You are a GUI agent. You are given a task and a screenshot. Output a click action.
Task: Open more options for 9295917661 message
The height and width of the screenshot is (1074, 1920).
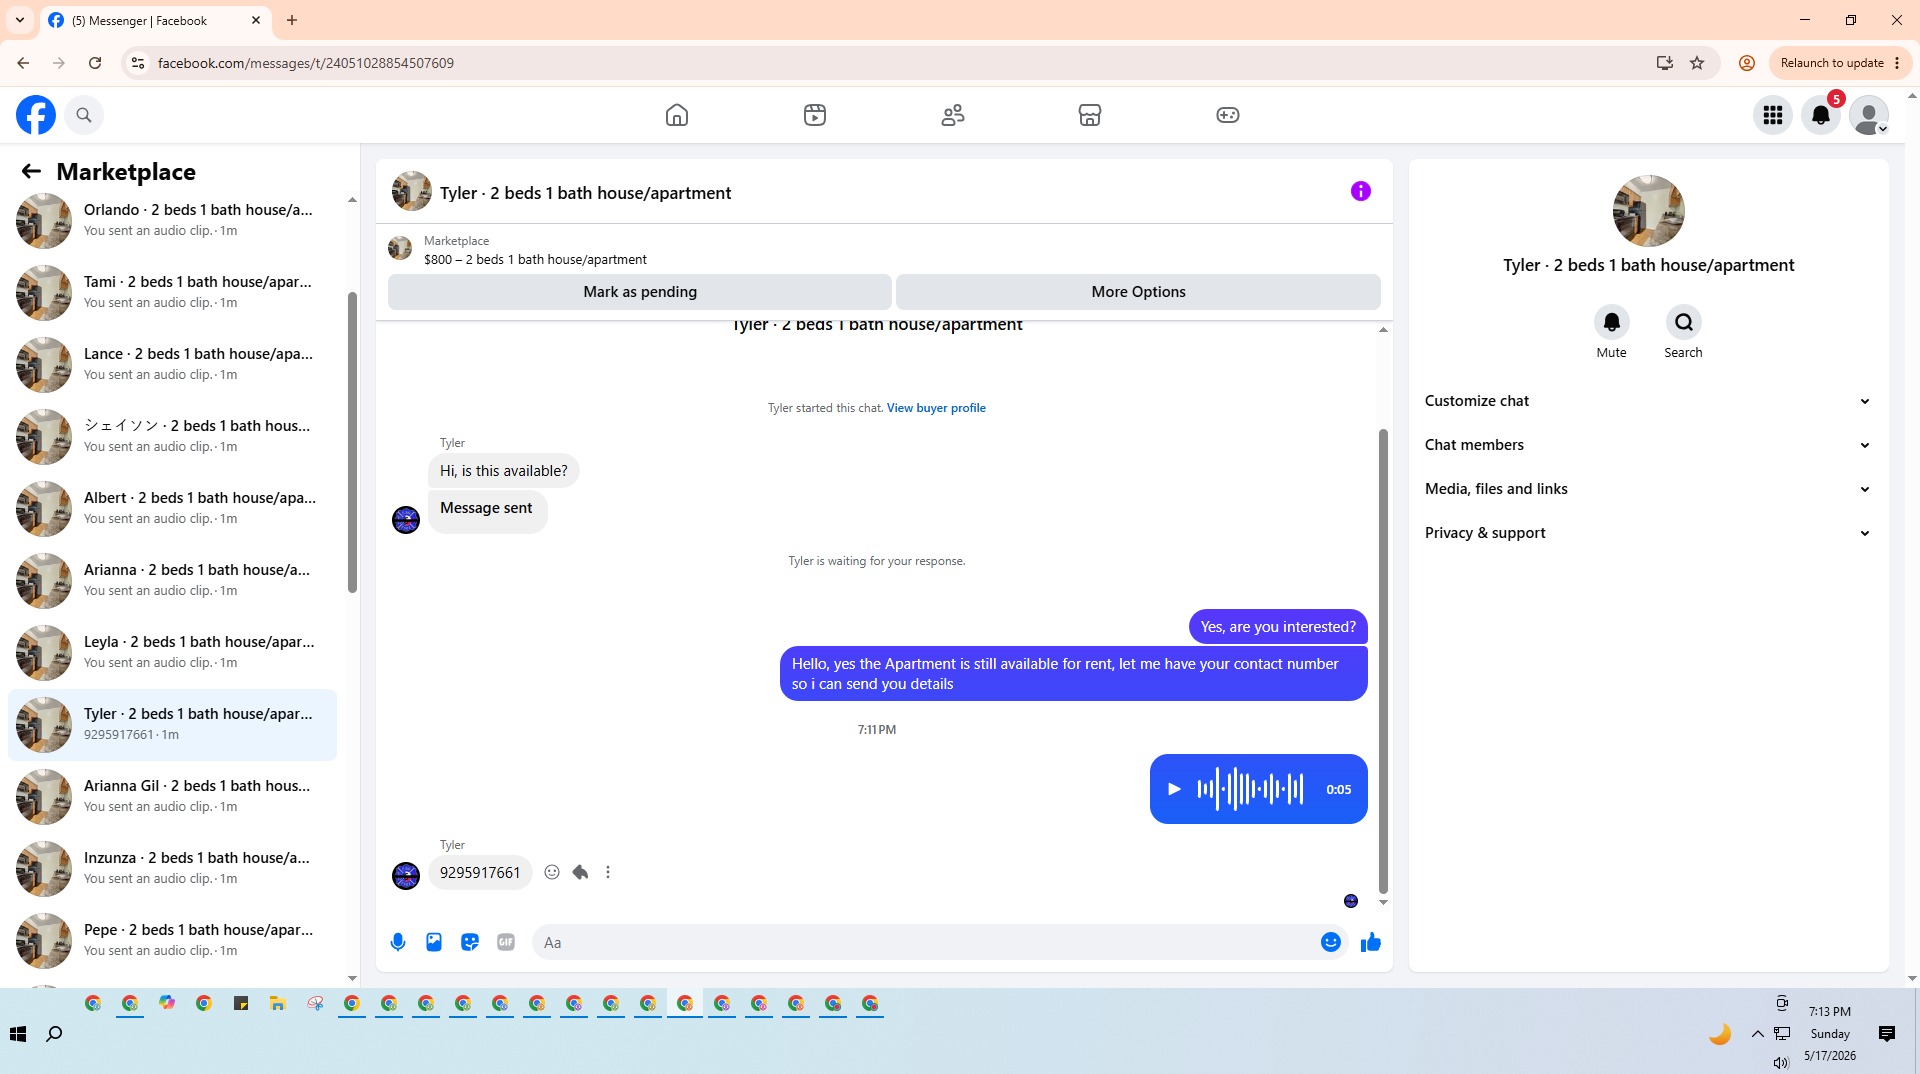coord(608,872)
